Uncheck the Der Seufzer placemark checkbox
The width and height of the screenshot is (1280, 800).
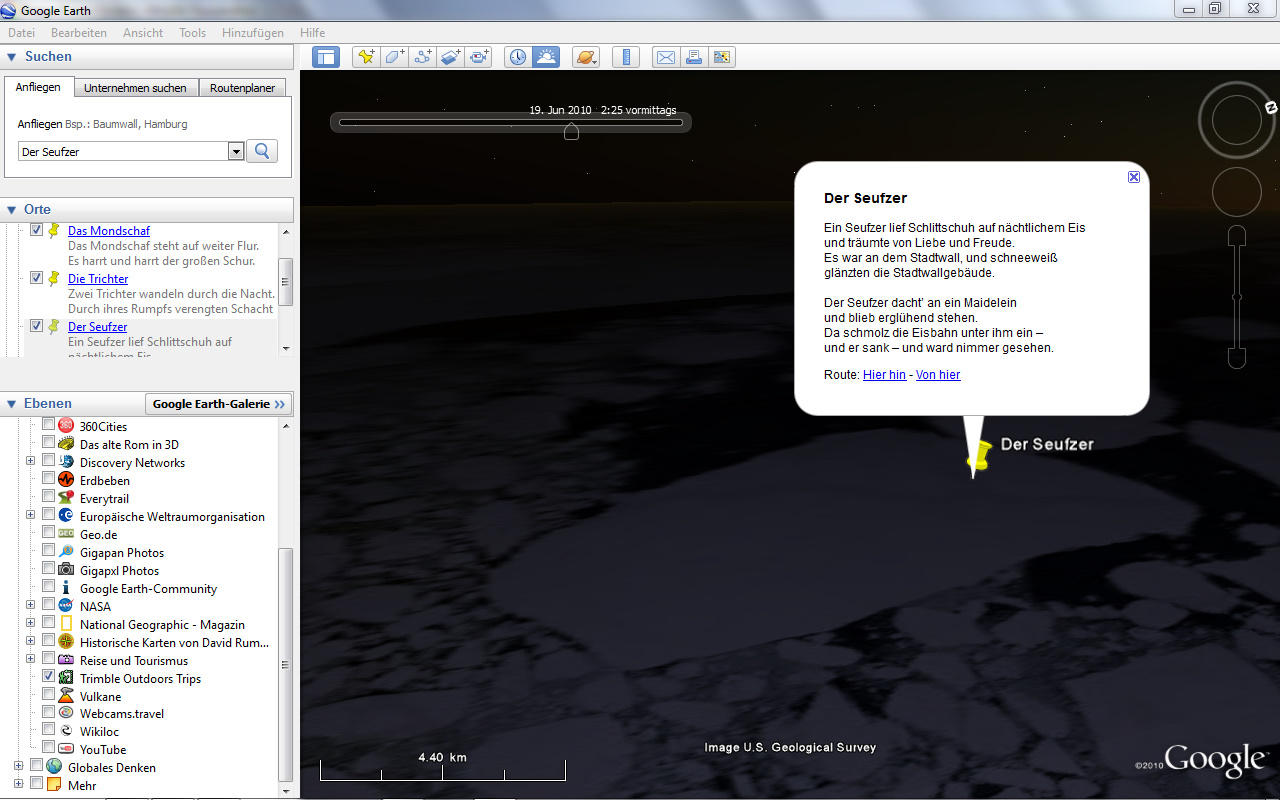click(37, 326)
